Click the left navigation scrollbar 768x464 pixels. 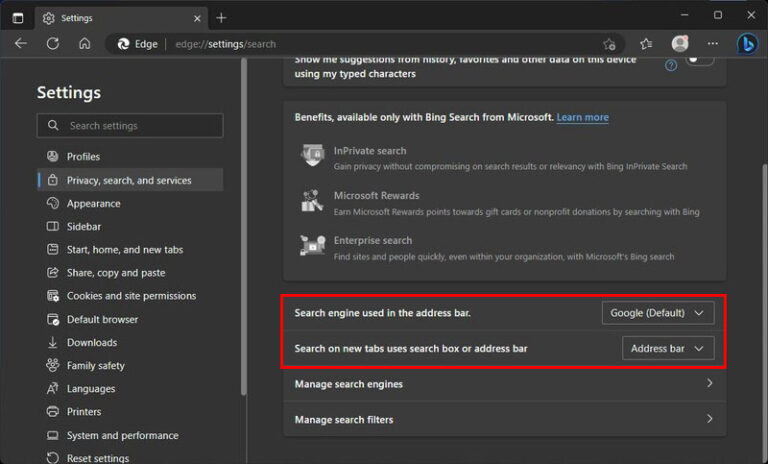coord(243,226)
